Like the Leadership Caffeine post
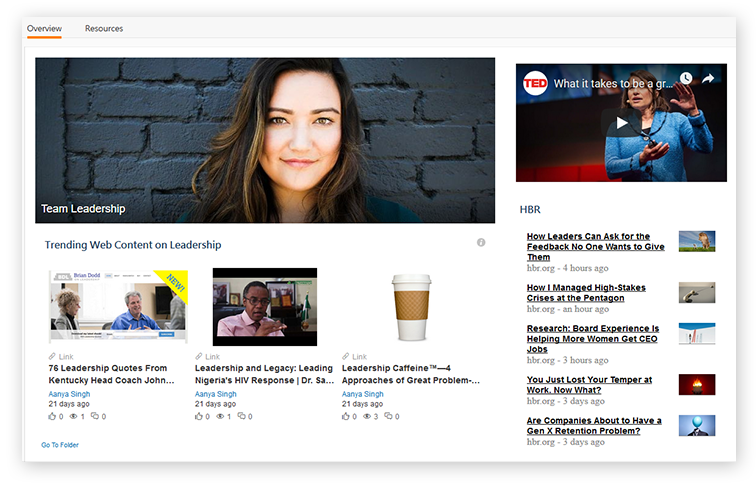Image resolution: width=756 pixels, height=483 pixels. [346, 416]
